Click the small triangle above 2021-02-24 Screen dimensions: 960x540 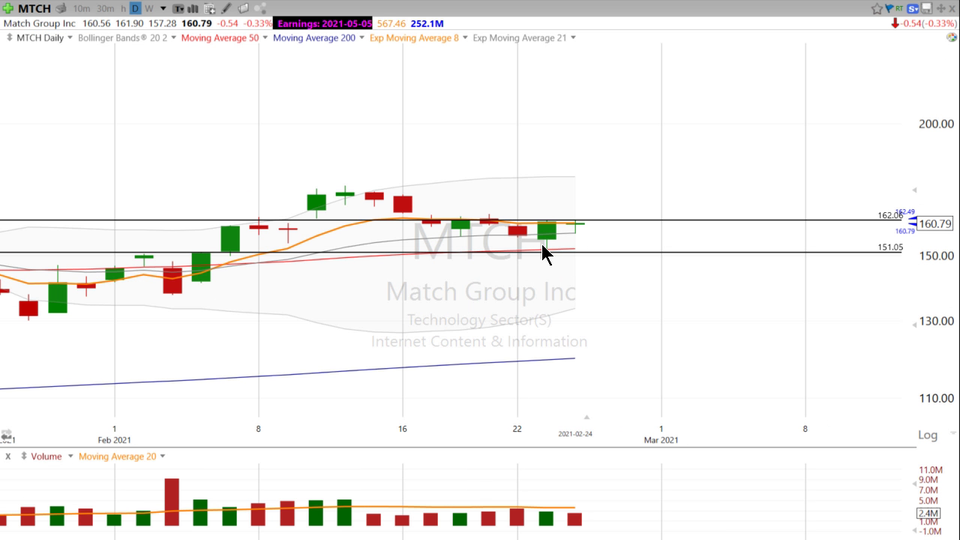(x=587, y=417)
